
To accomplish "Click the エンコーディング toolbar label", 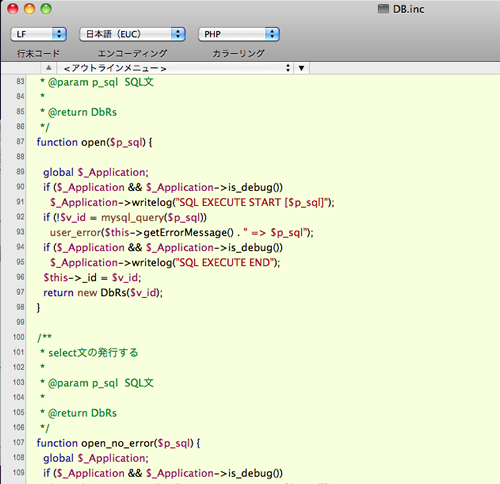I will coord(132,53).
